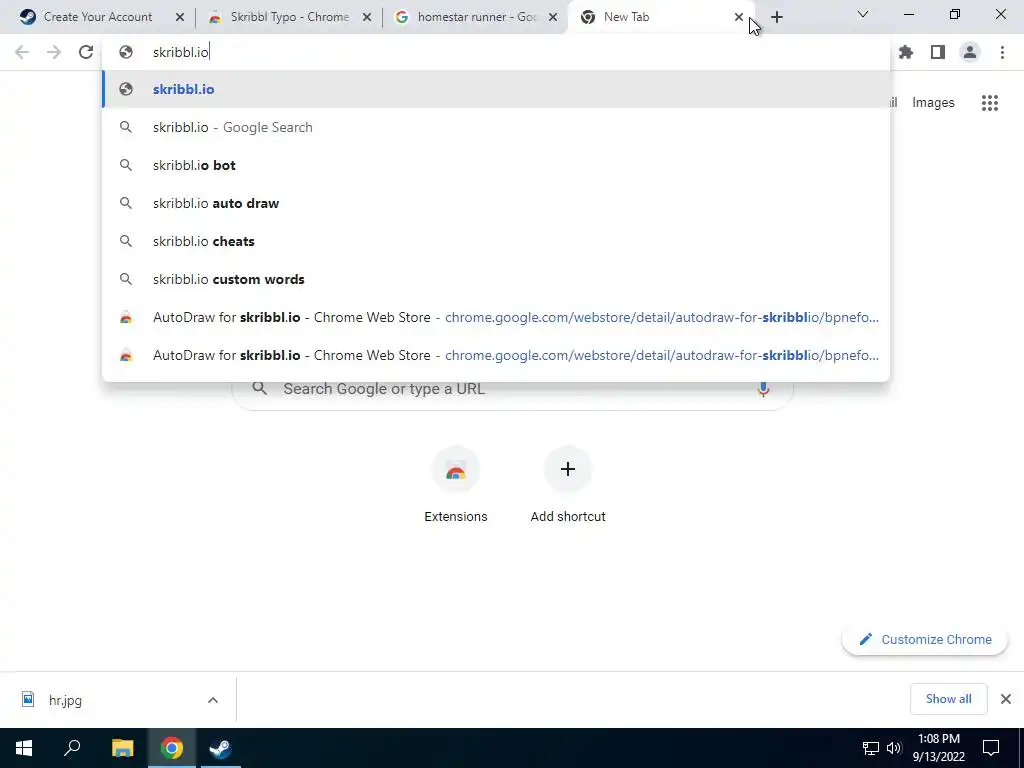This screenshot has height=768, width=1024.
Task: Close the Skribbl Typo tab
Action: pyautogui.click(x=367, y=17)
